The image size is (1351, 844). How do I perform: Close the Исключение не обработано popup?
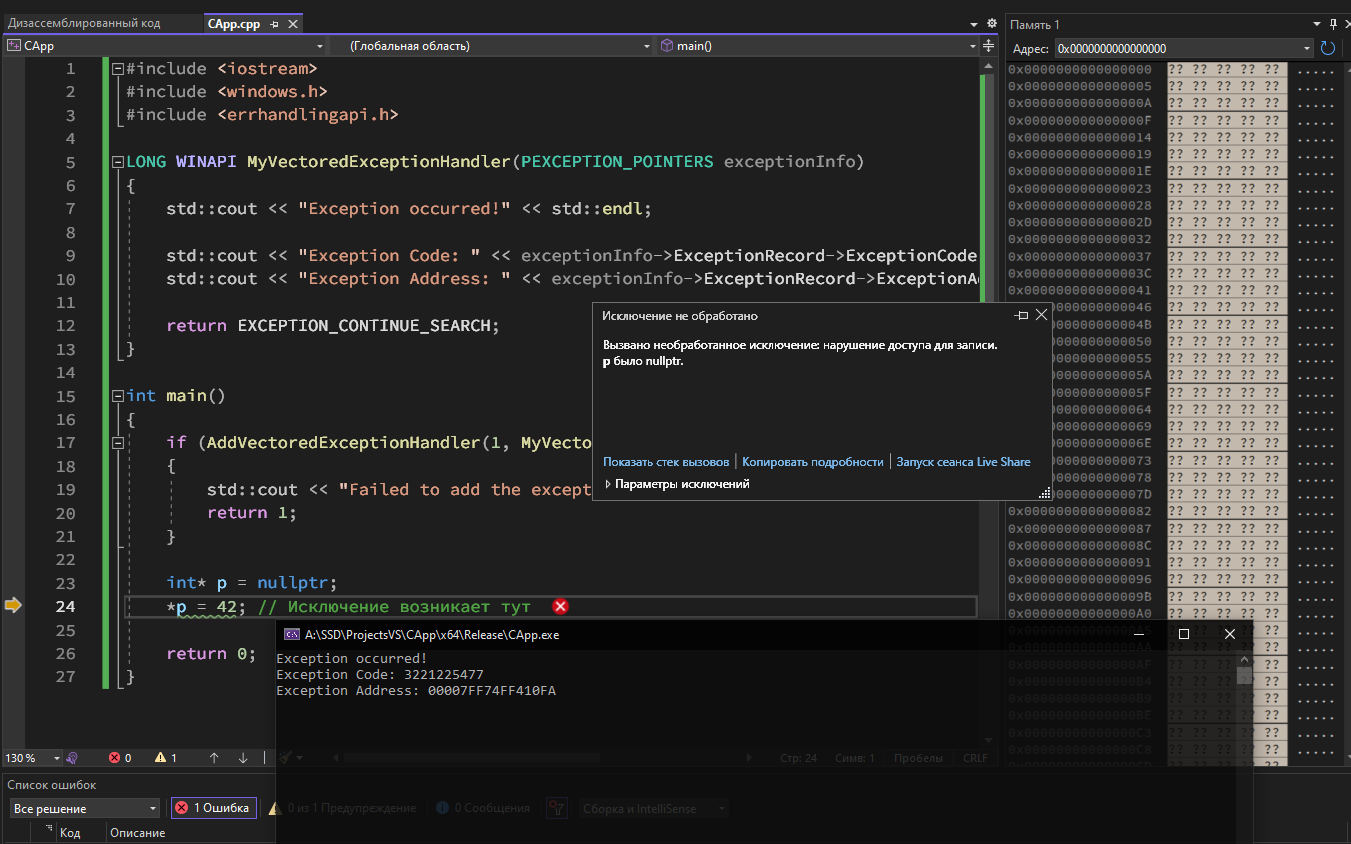[1041, 315]
